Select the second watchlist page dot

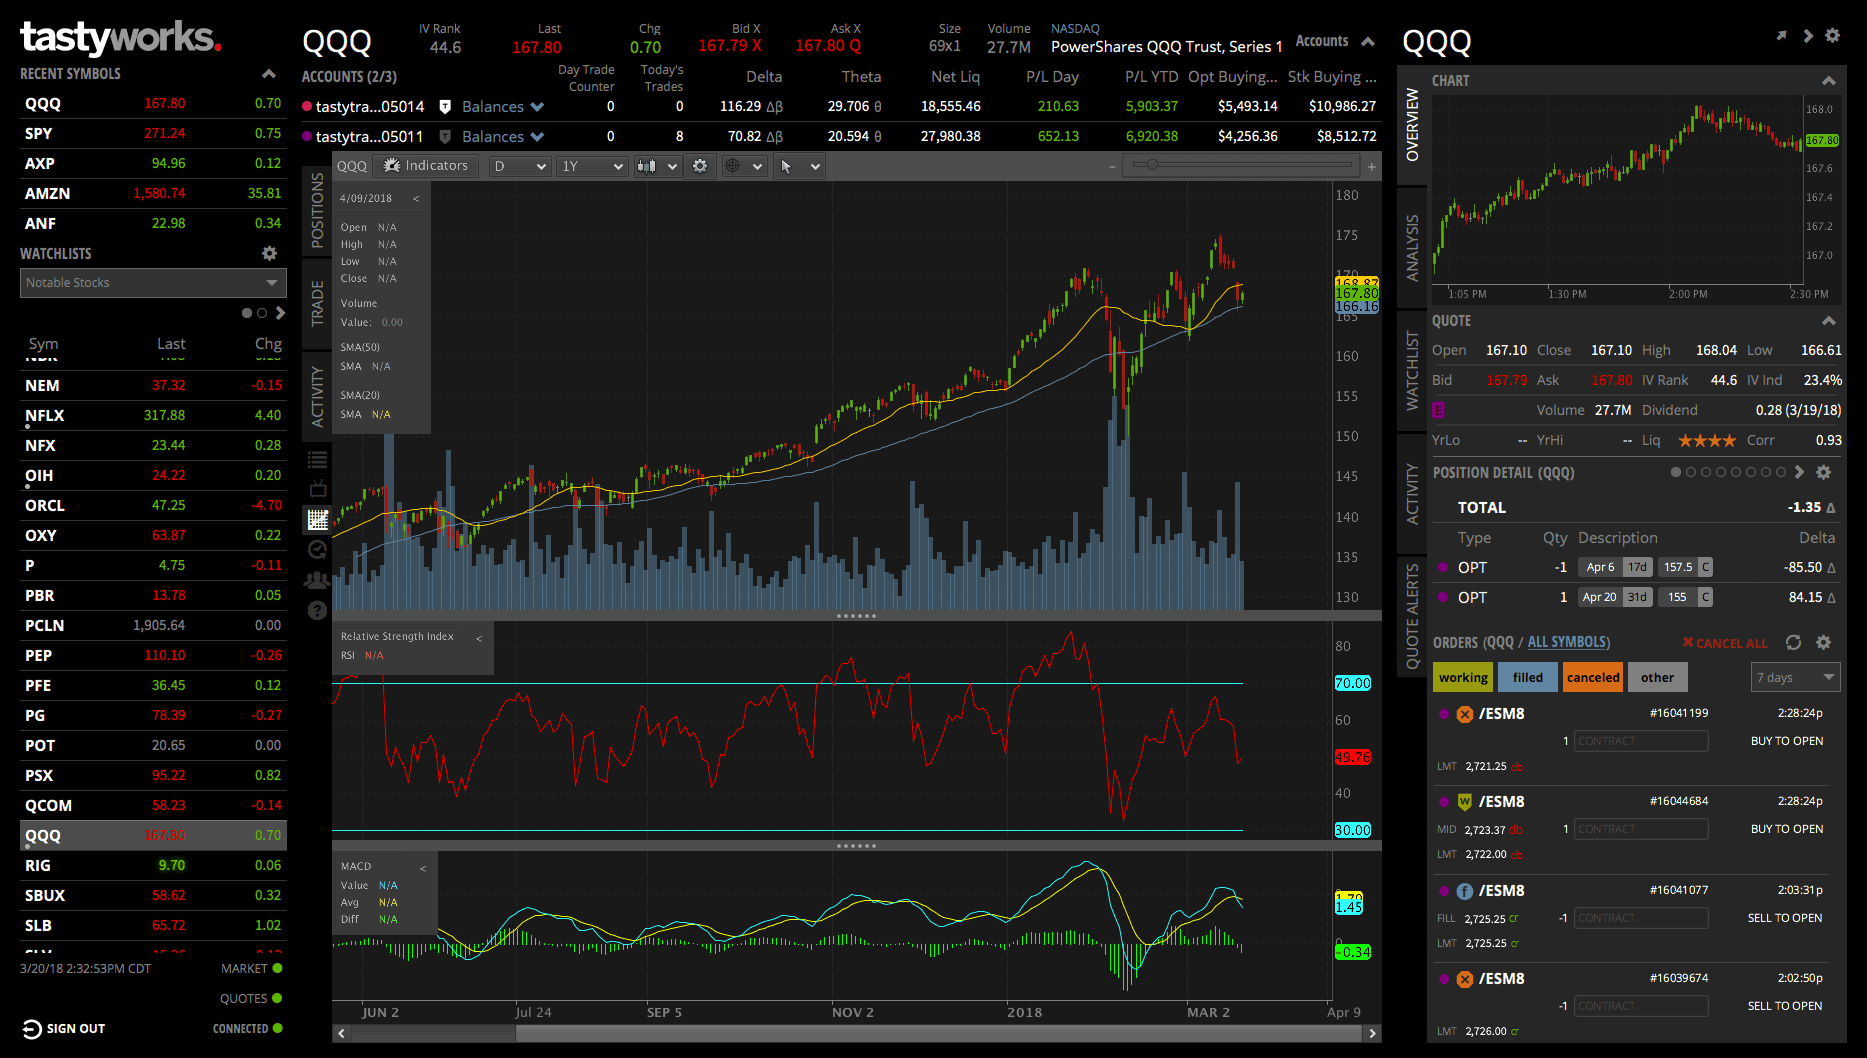[262, 313]
